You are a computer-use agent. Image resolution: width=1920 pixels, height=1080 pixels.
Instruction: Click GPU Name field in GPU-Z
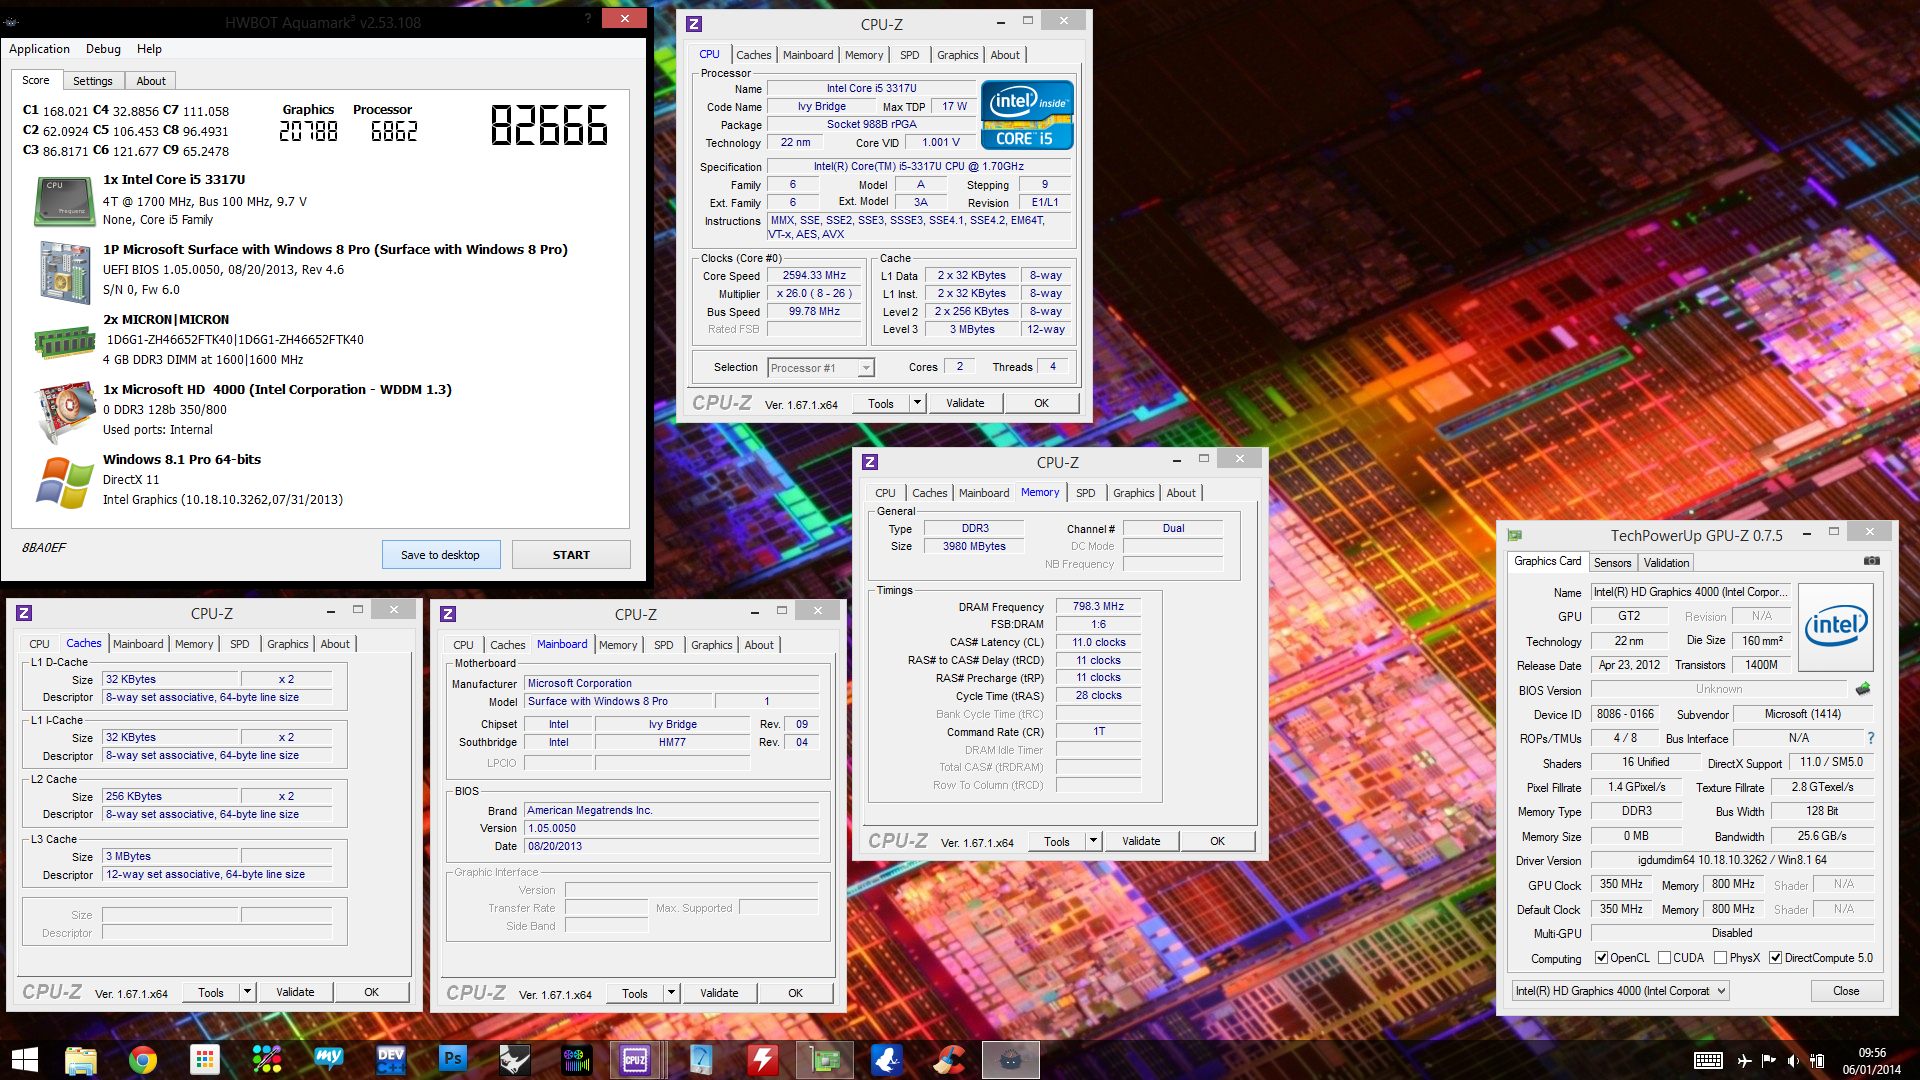(x=1690, y=592)
